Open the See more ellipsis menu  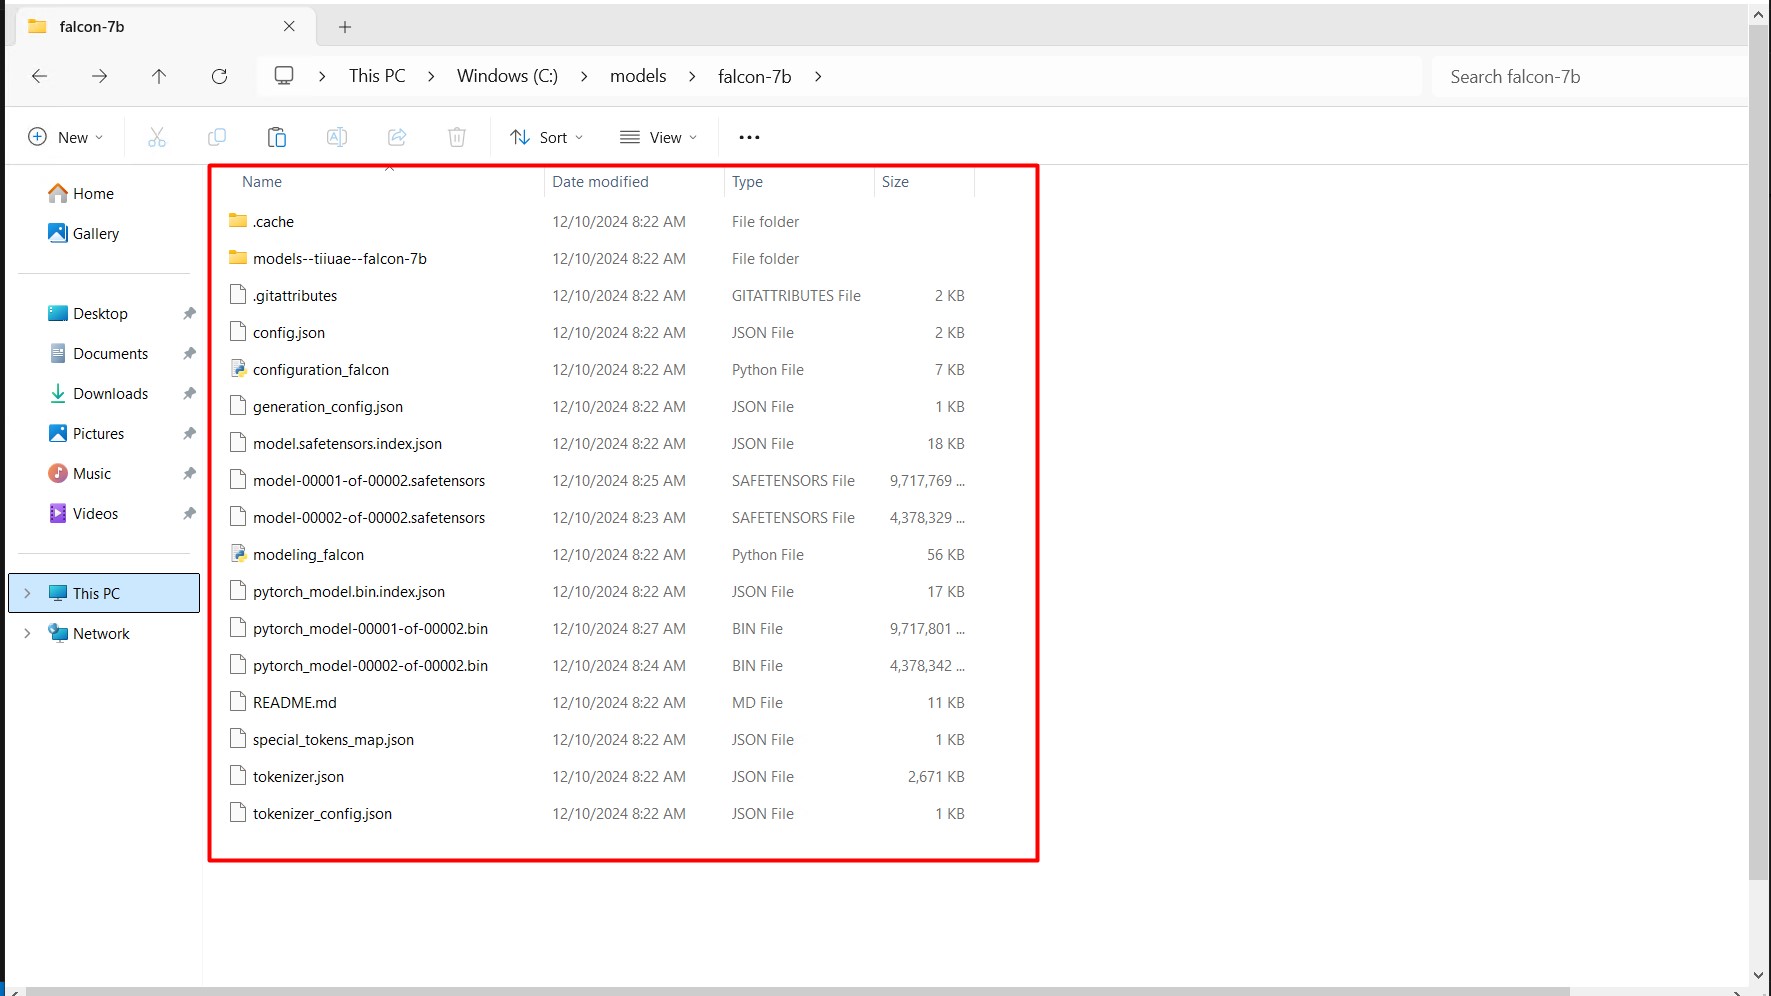tap(749, 137)
